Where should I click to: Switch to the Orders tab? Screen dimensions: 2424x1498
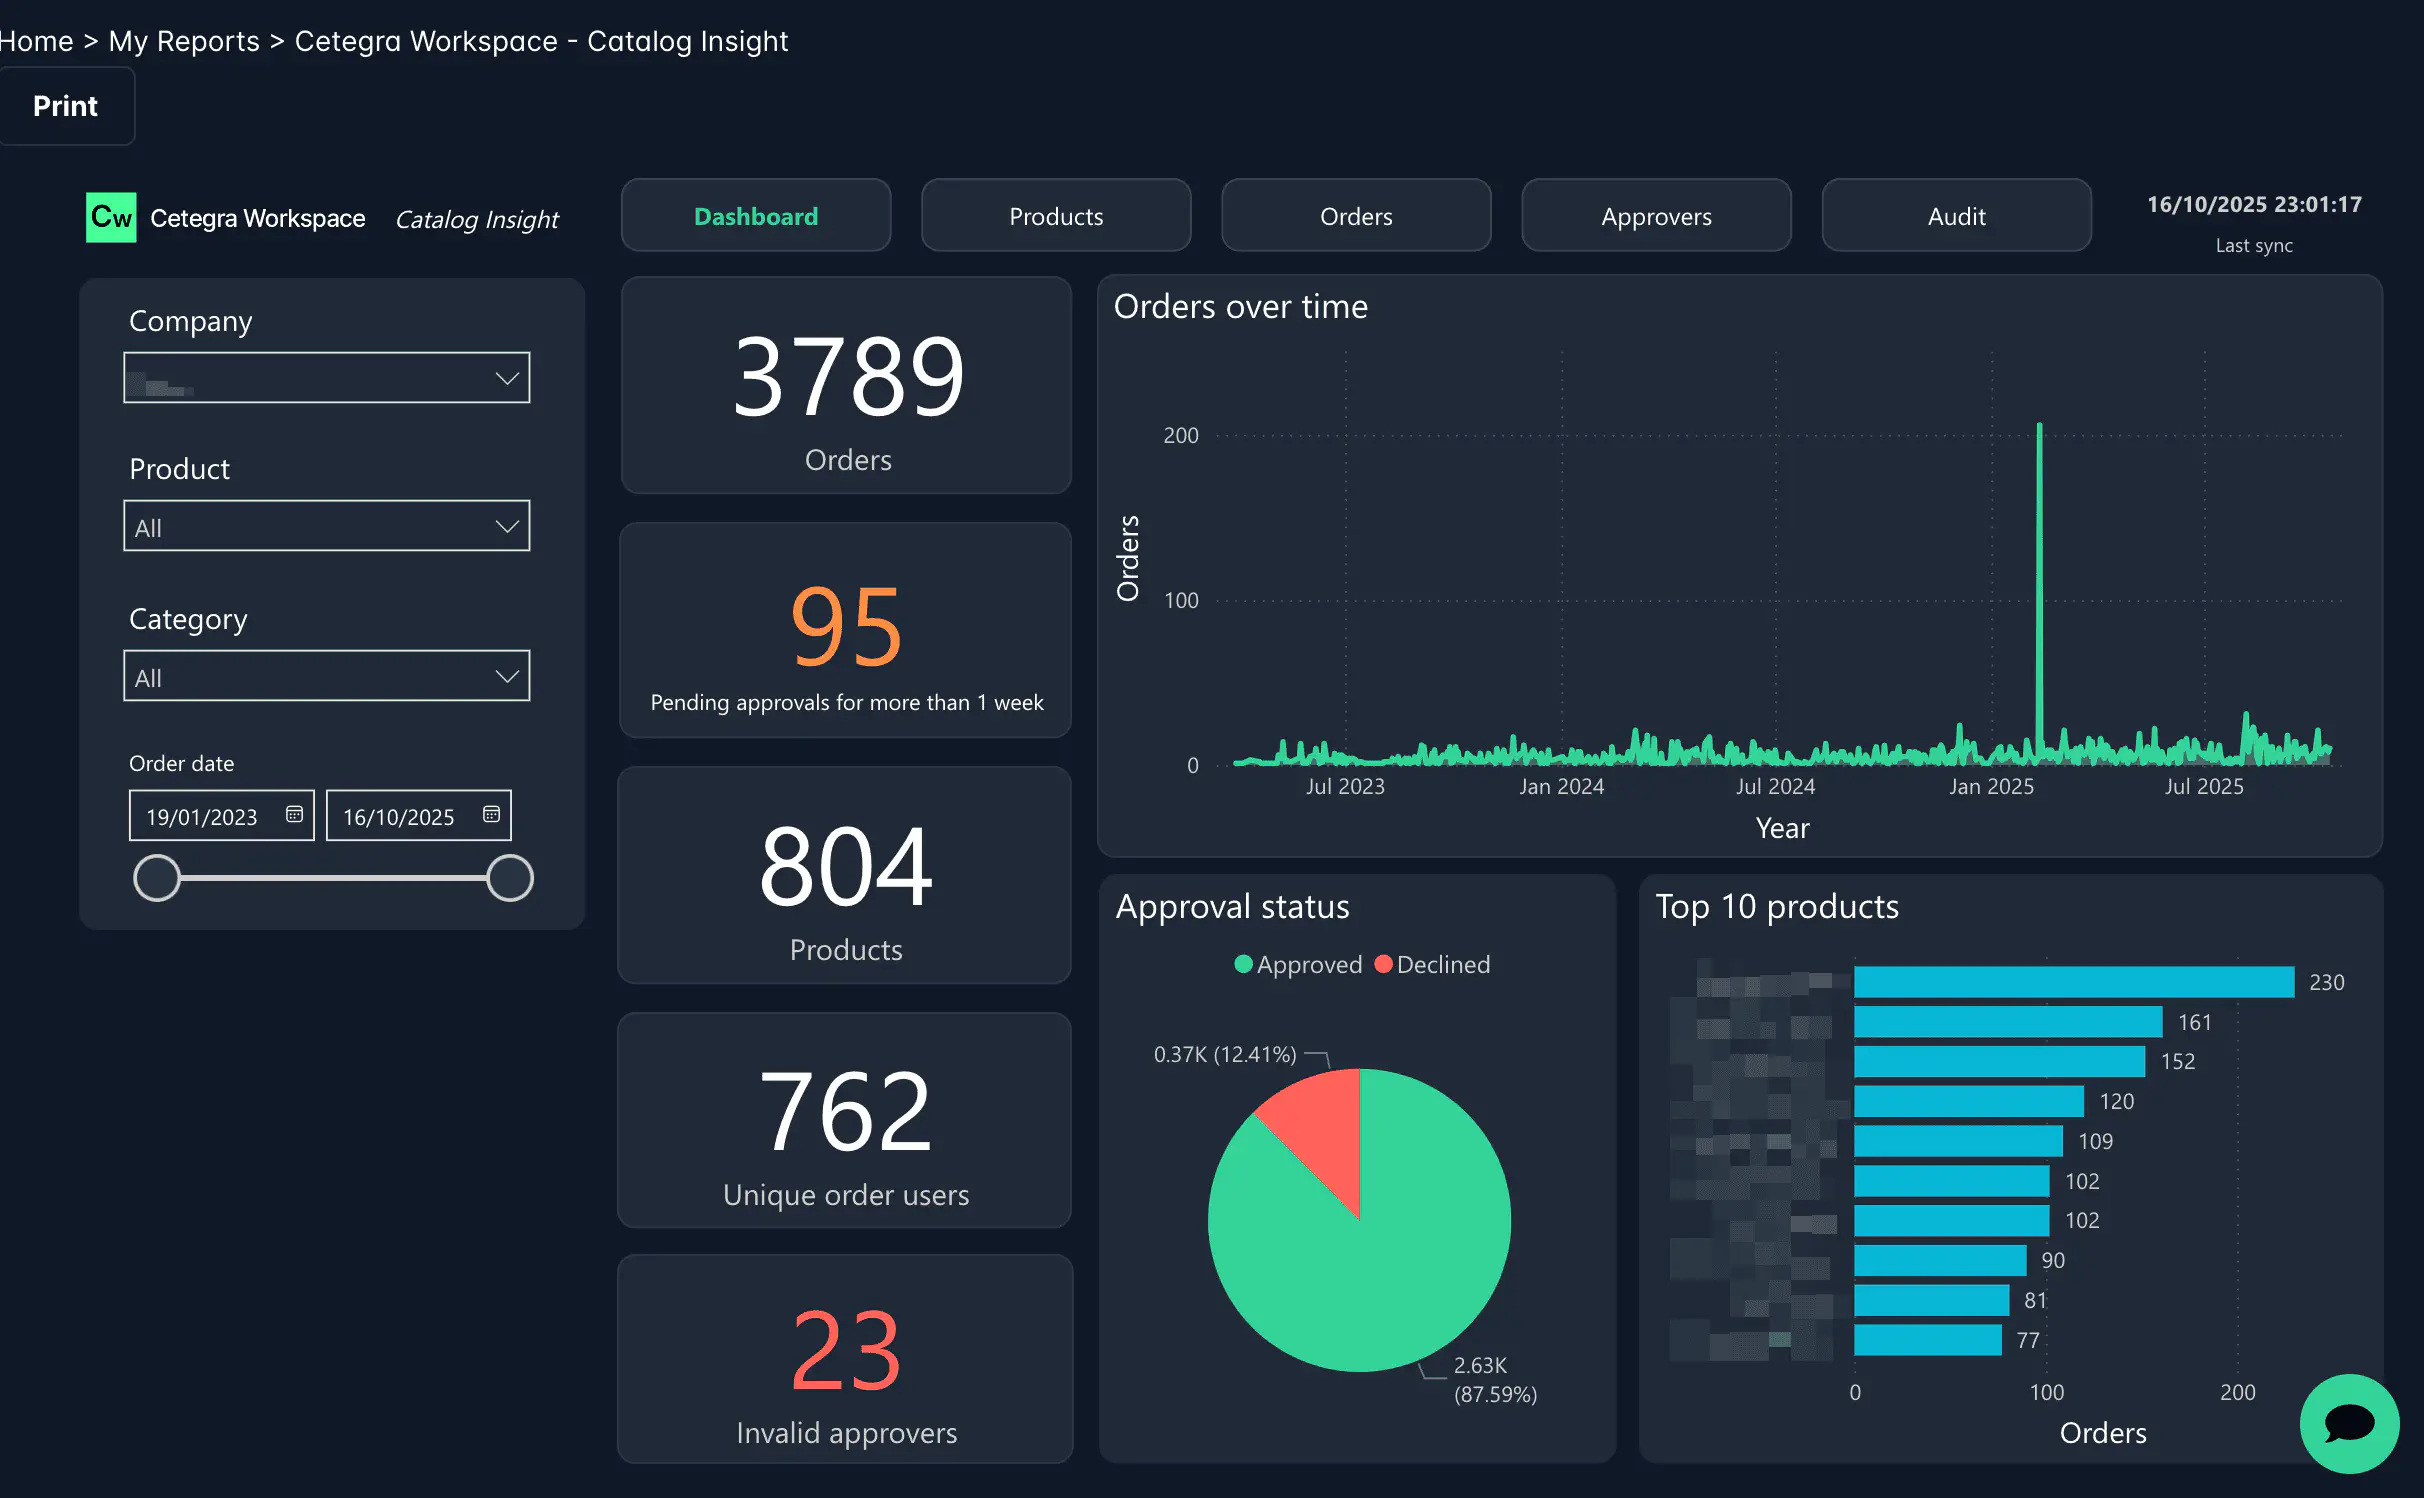[x=1356, y=215]
